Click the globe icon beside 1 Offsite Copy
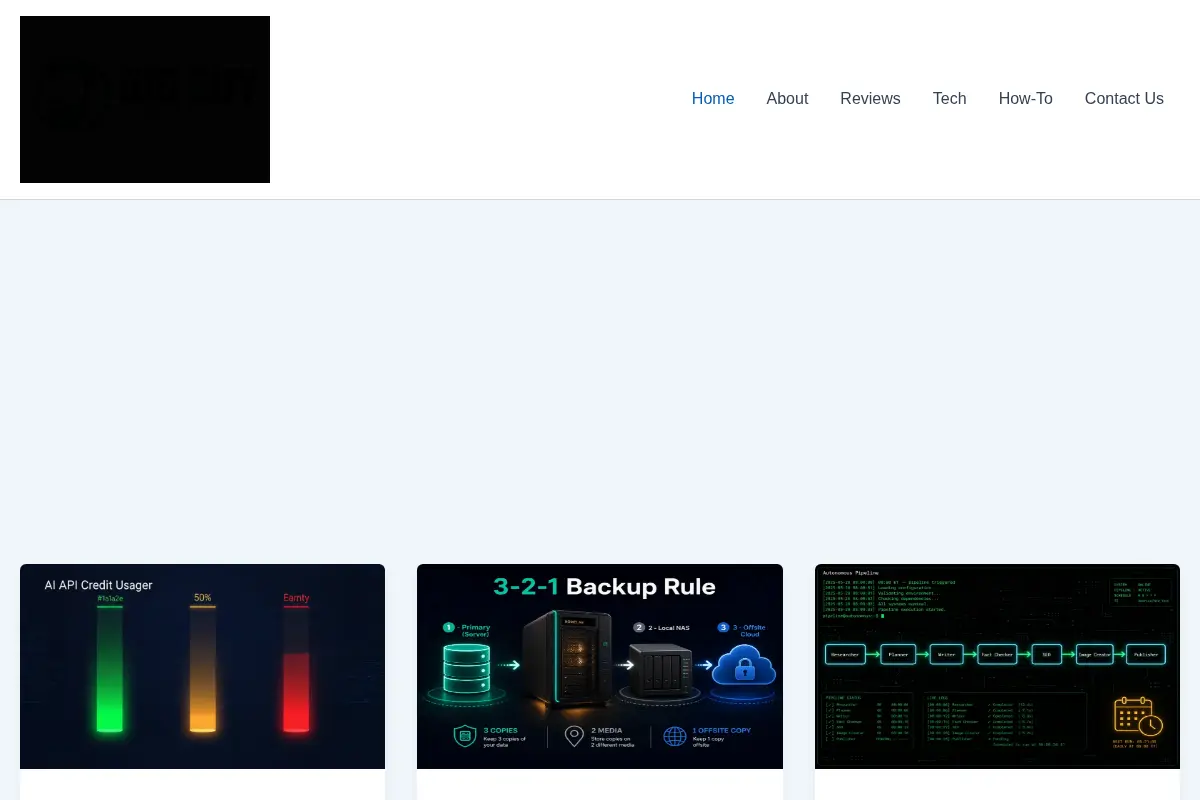The image size is (1200, 800). coord(675,736)
